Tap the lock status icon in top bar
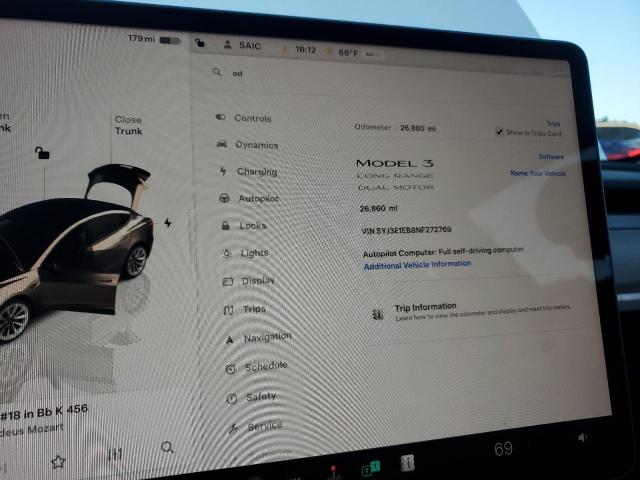 (x=200, y=43)
